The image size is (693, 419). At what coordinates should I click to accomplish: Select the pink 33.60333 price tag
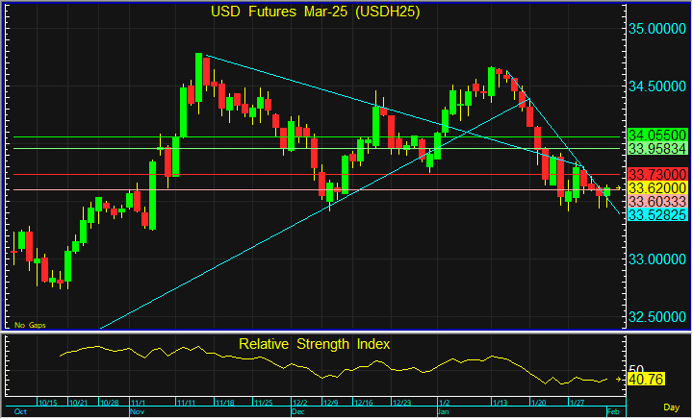click(x=657, y=201)
